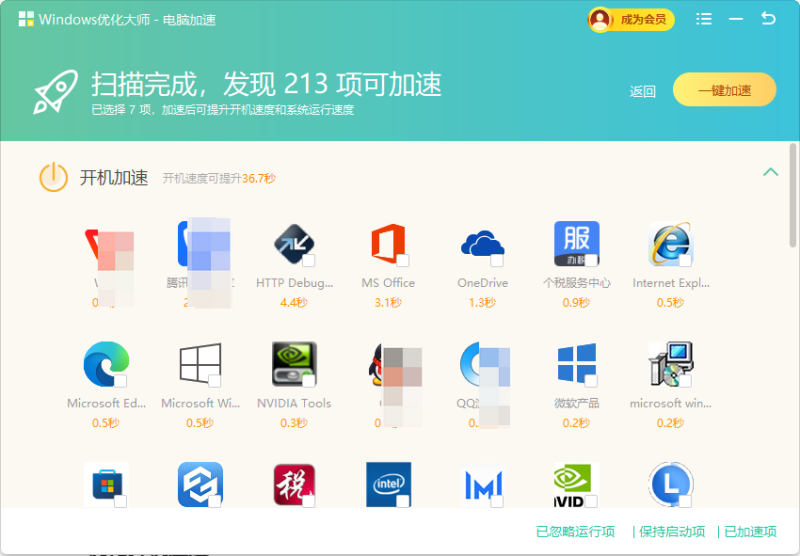Click the Internet Explorer icon
This screenshot has width=800, height=556.
tap(670, 243)
